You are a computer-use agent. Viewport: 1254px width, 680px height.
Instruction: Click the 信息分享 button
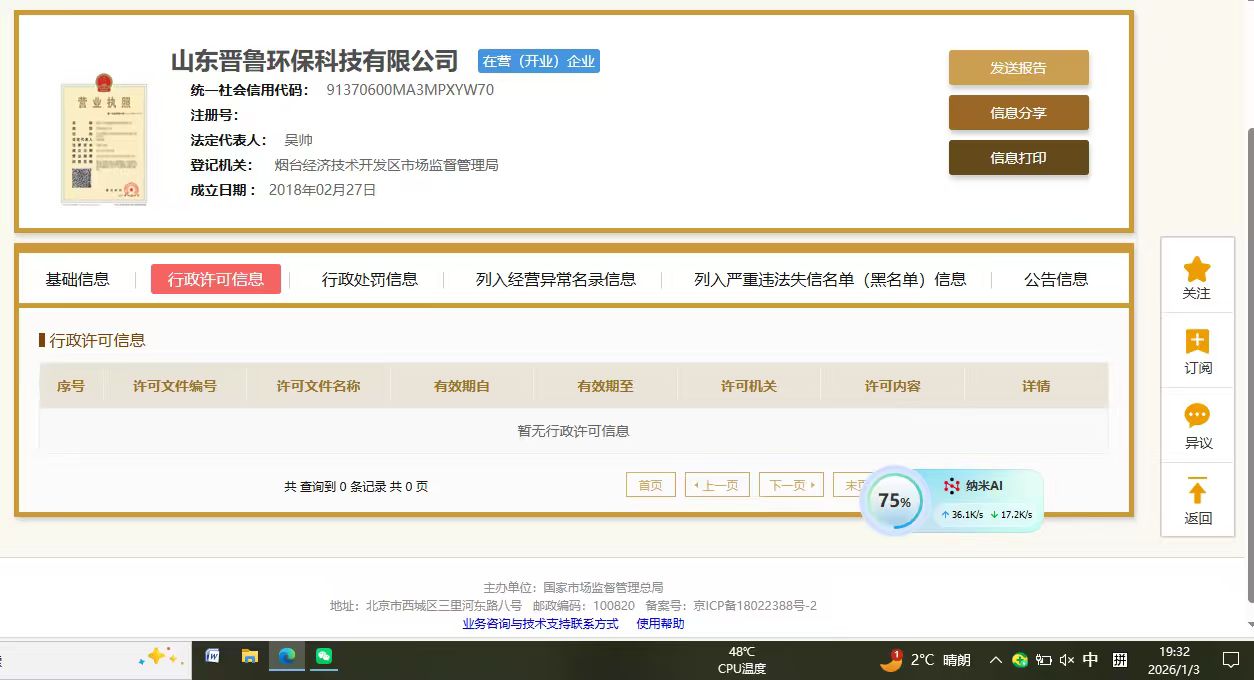pos(1018,113)
